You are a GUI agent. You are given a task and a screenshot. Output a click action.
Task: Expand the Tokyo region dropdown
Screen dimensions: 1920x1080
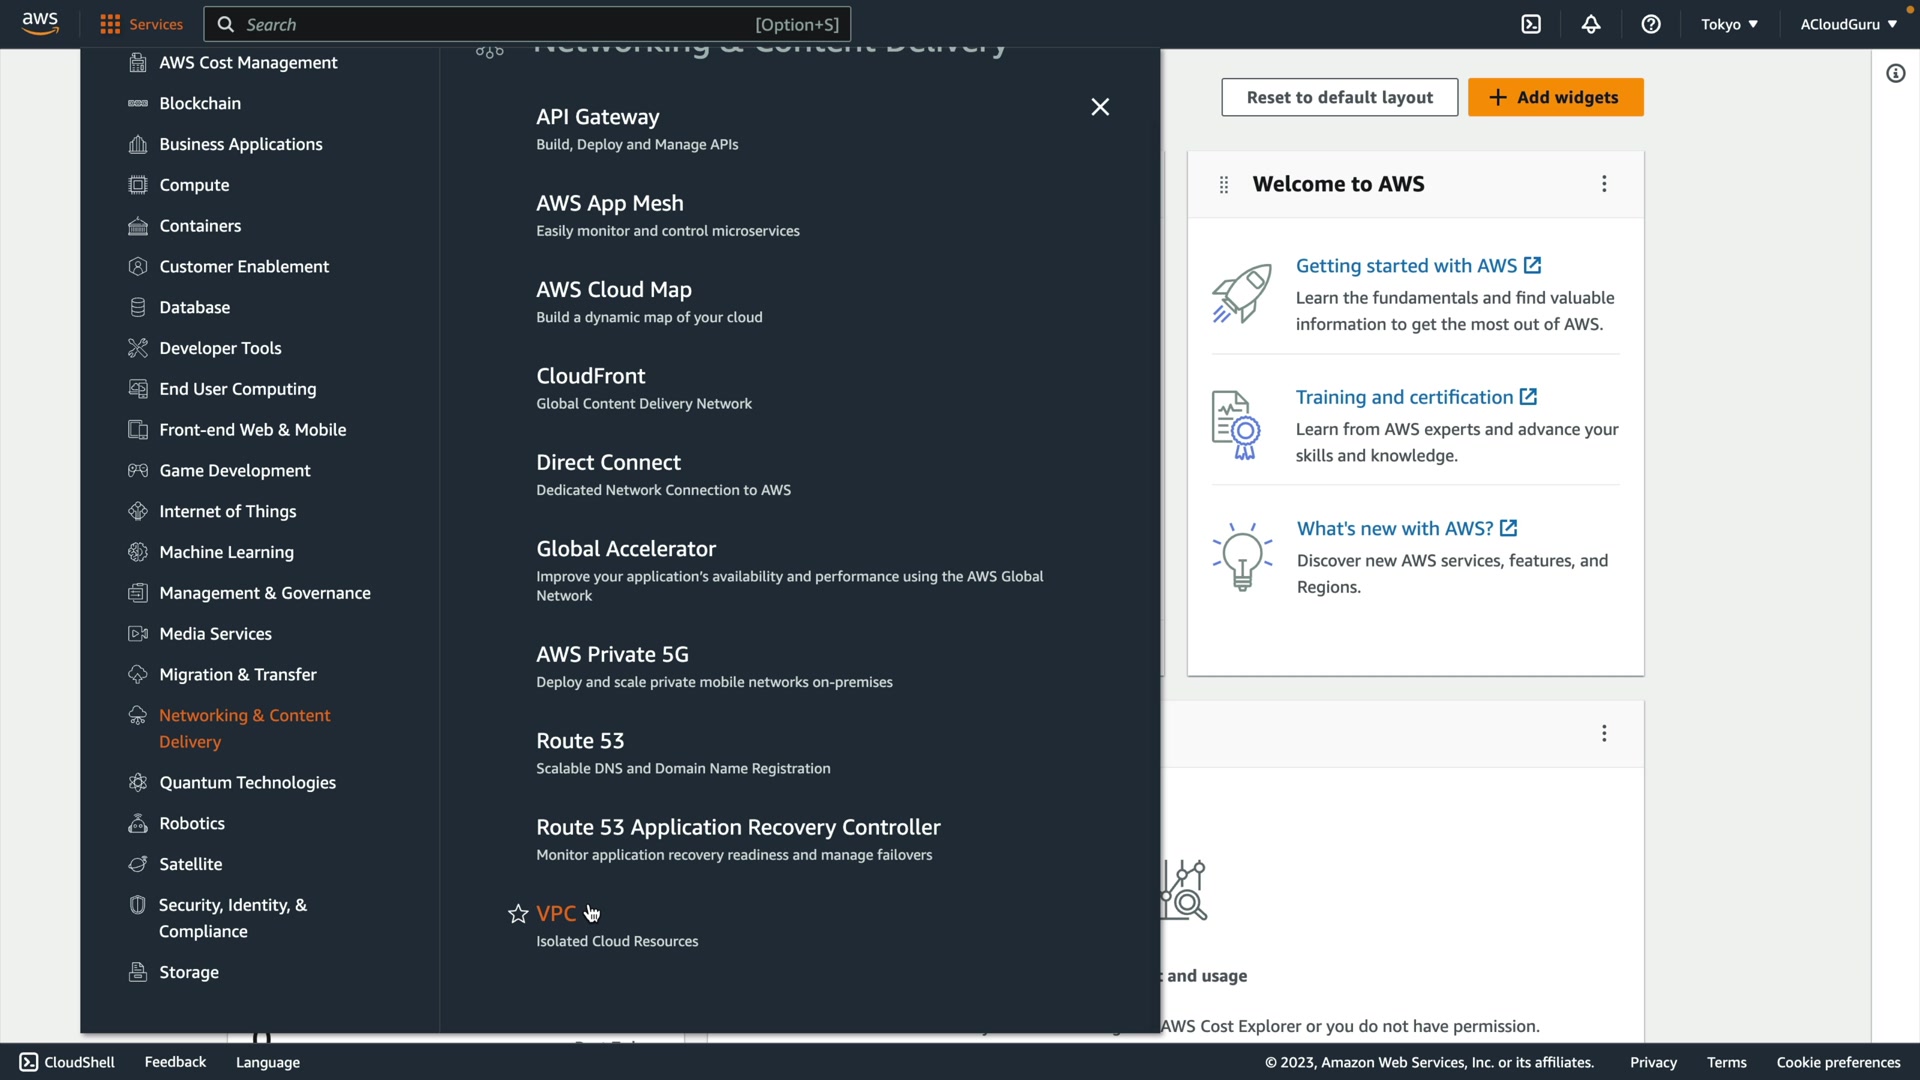[1729, 24]
